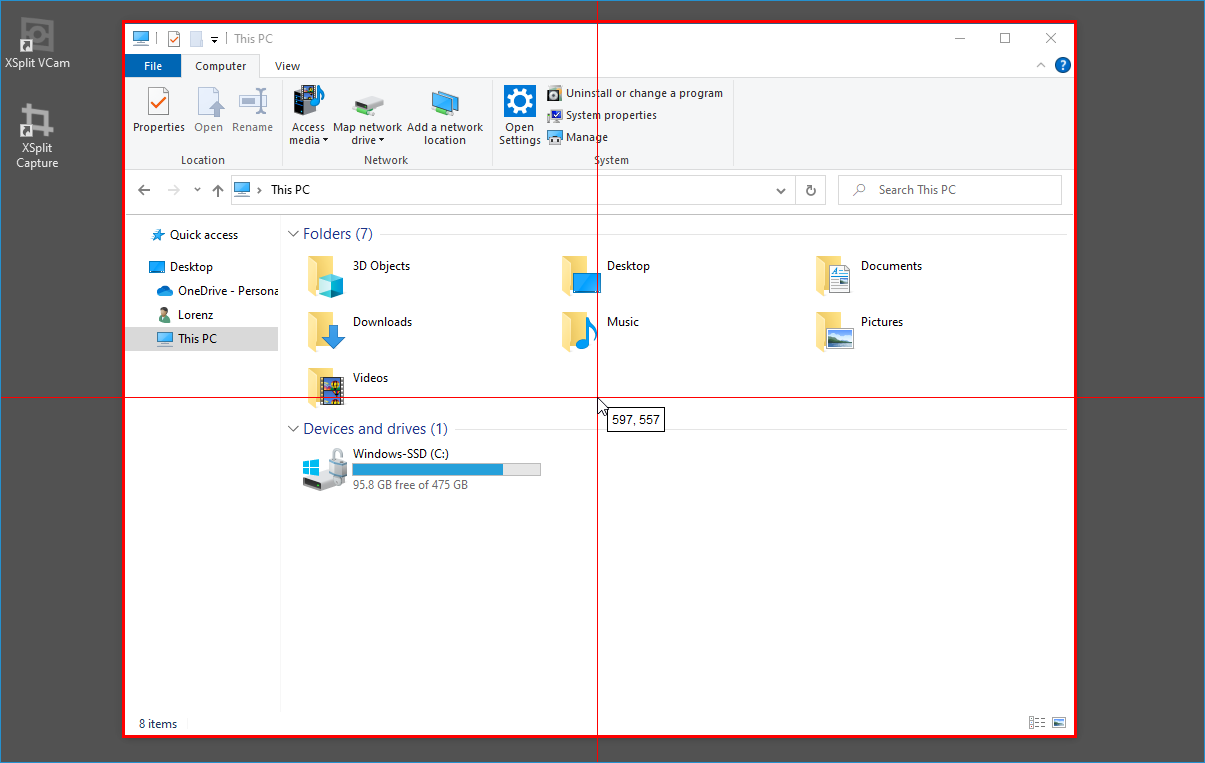Expand the address bar history dropdown
This screenshot has width=1205, height=763.
pos(781,190)
